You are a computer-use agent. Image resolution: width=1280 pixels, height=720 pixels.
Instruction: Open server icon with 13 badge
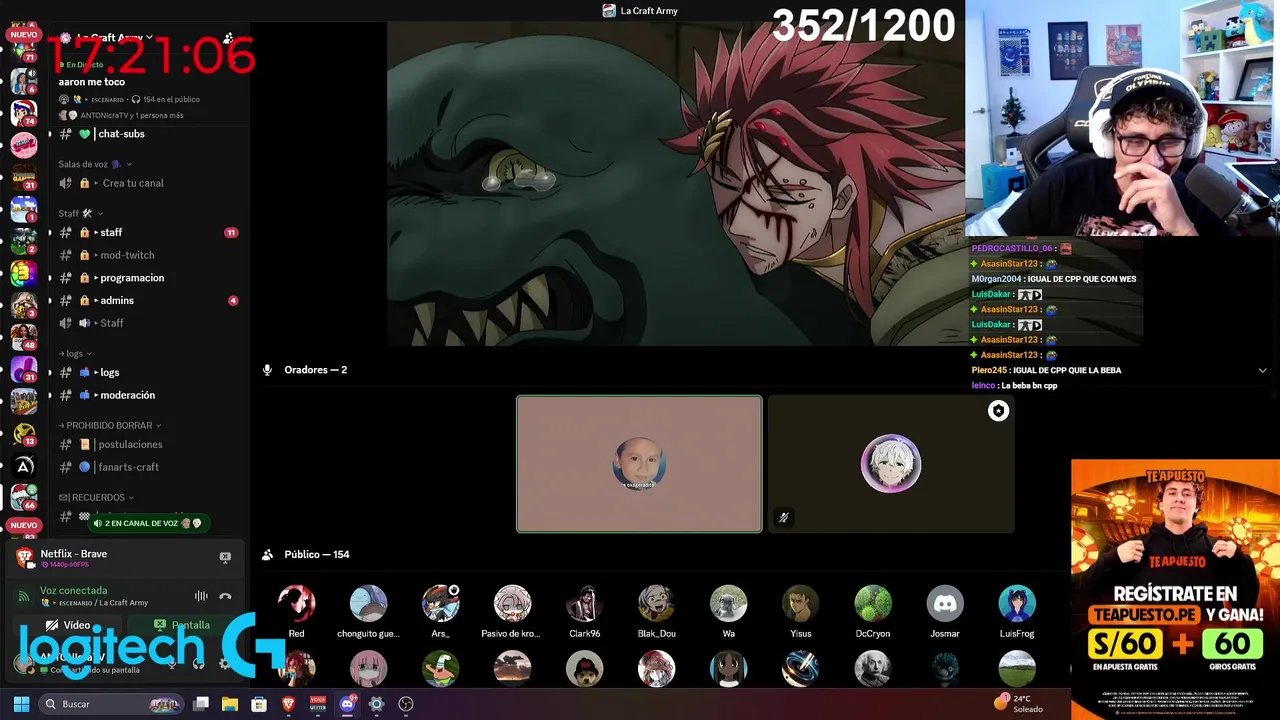(x=24, y=432)
